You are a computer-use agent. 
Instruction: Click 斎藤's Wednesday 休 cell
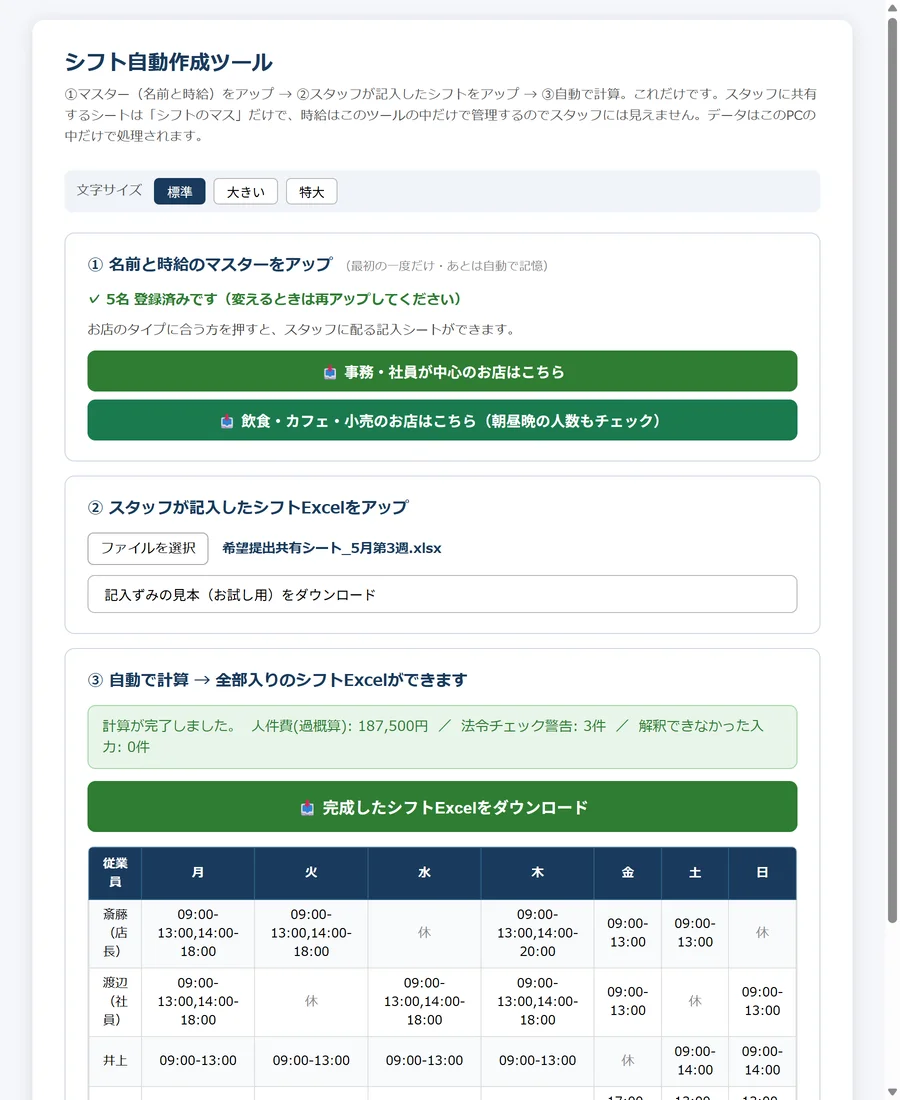pyautogui.click(x=424, y=933)
